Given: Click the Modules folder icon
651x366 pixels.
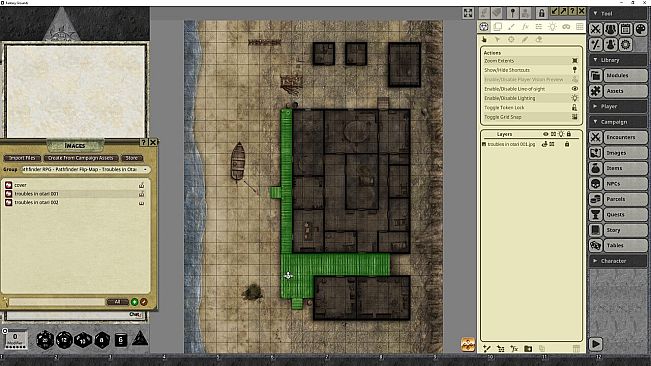Looking at the screenshot, I should [596, 76].
